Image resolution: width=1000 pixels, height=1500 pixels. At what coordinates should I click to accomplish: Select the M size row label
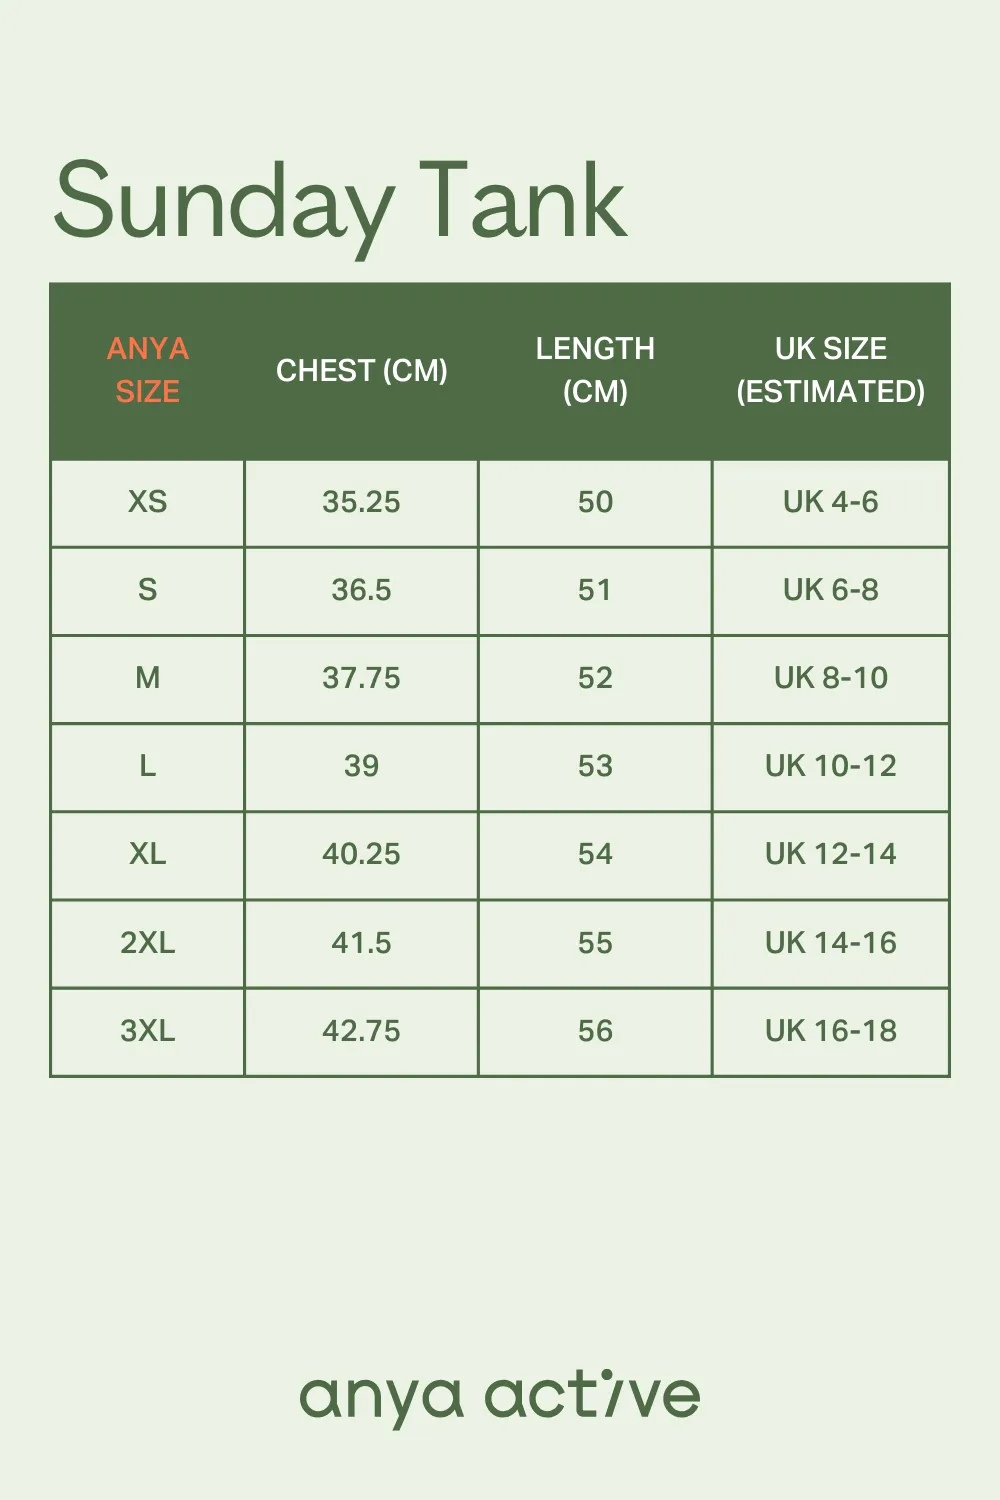(148, 678)
